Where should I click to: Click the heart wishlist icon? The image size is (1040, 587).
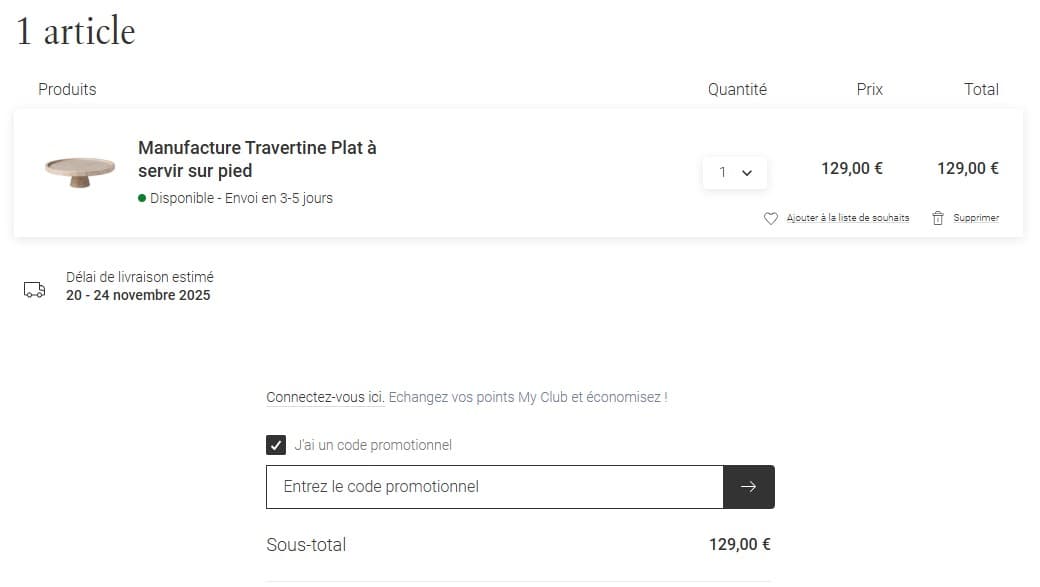(x=770, y=218)
